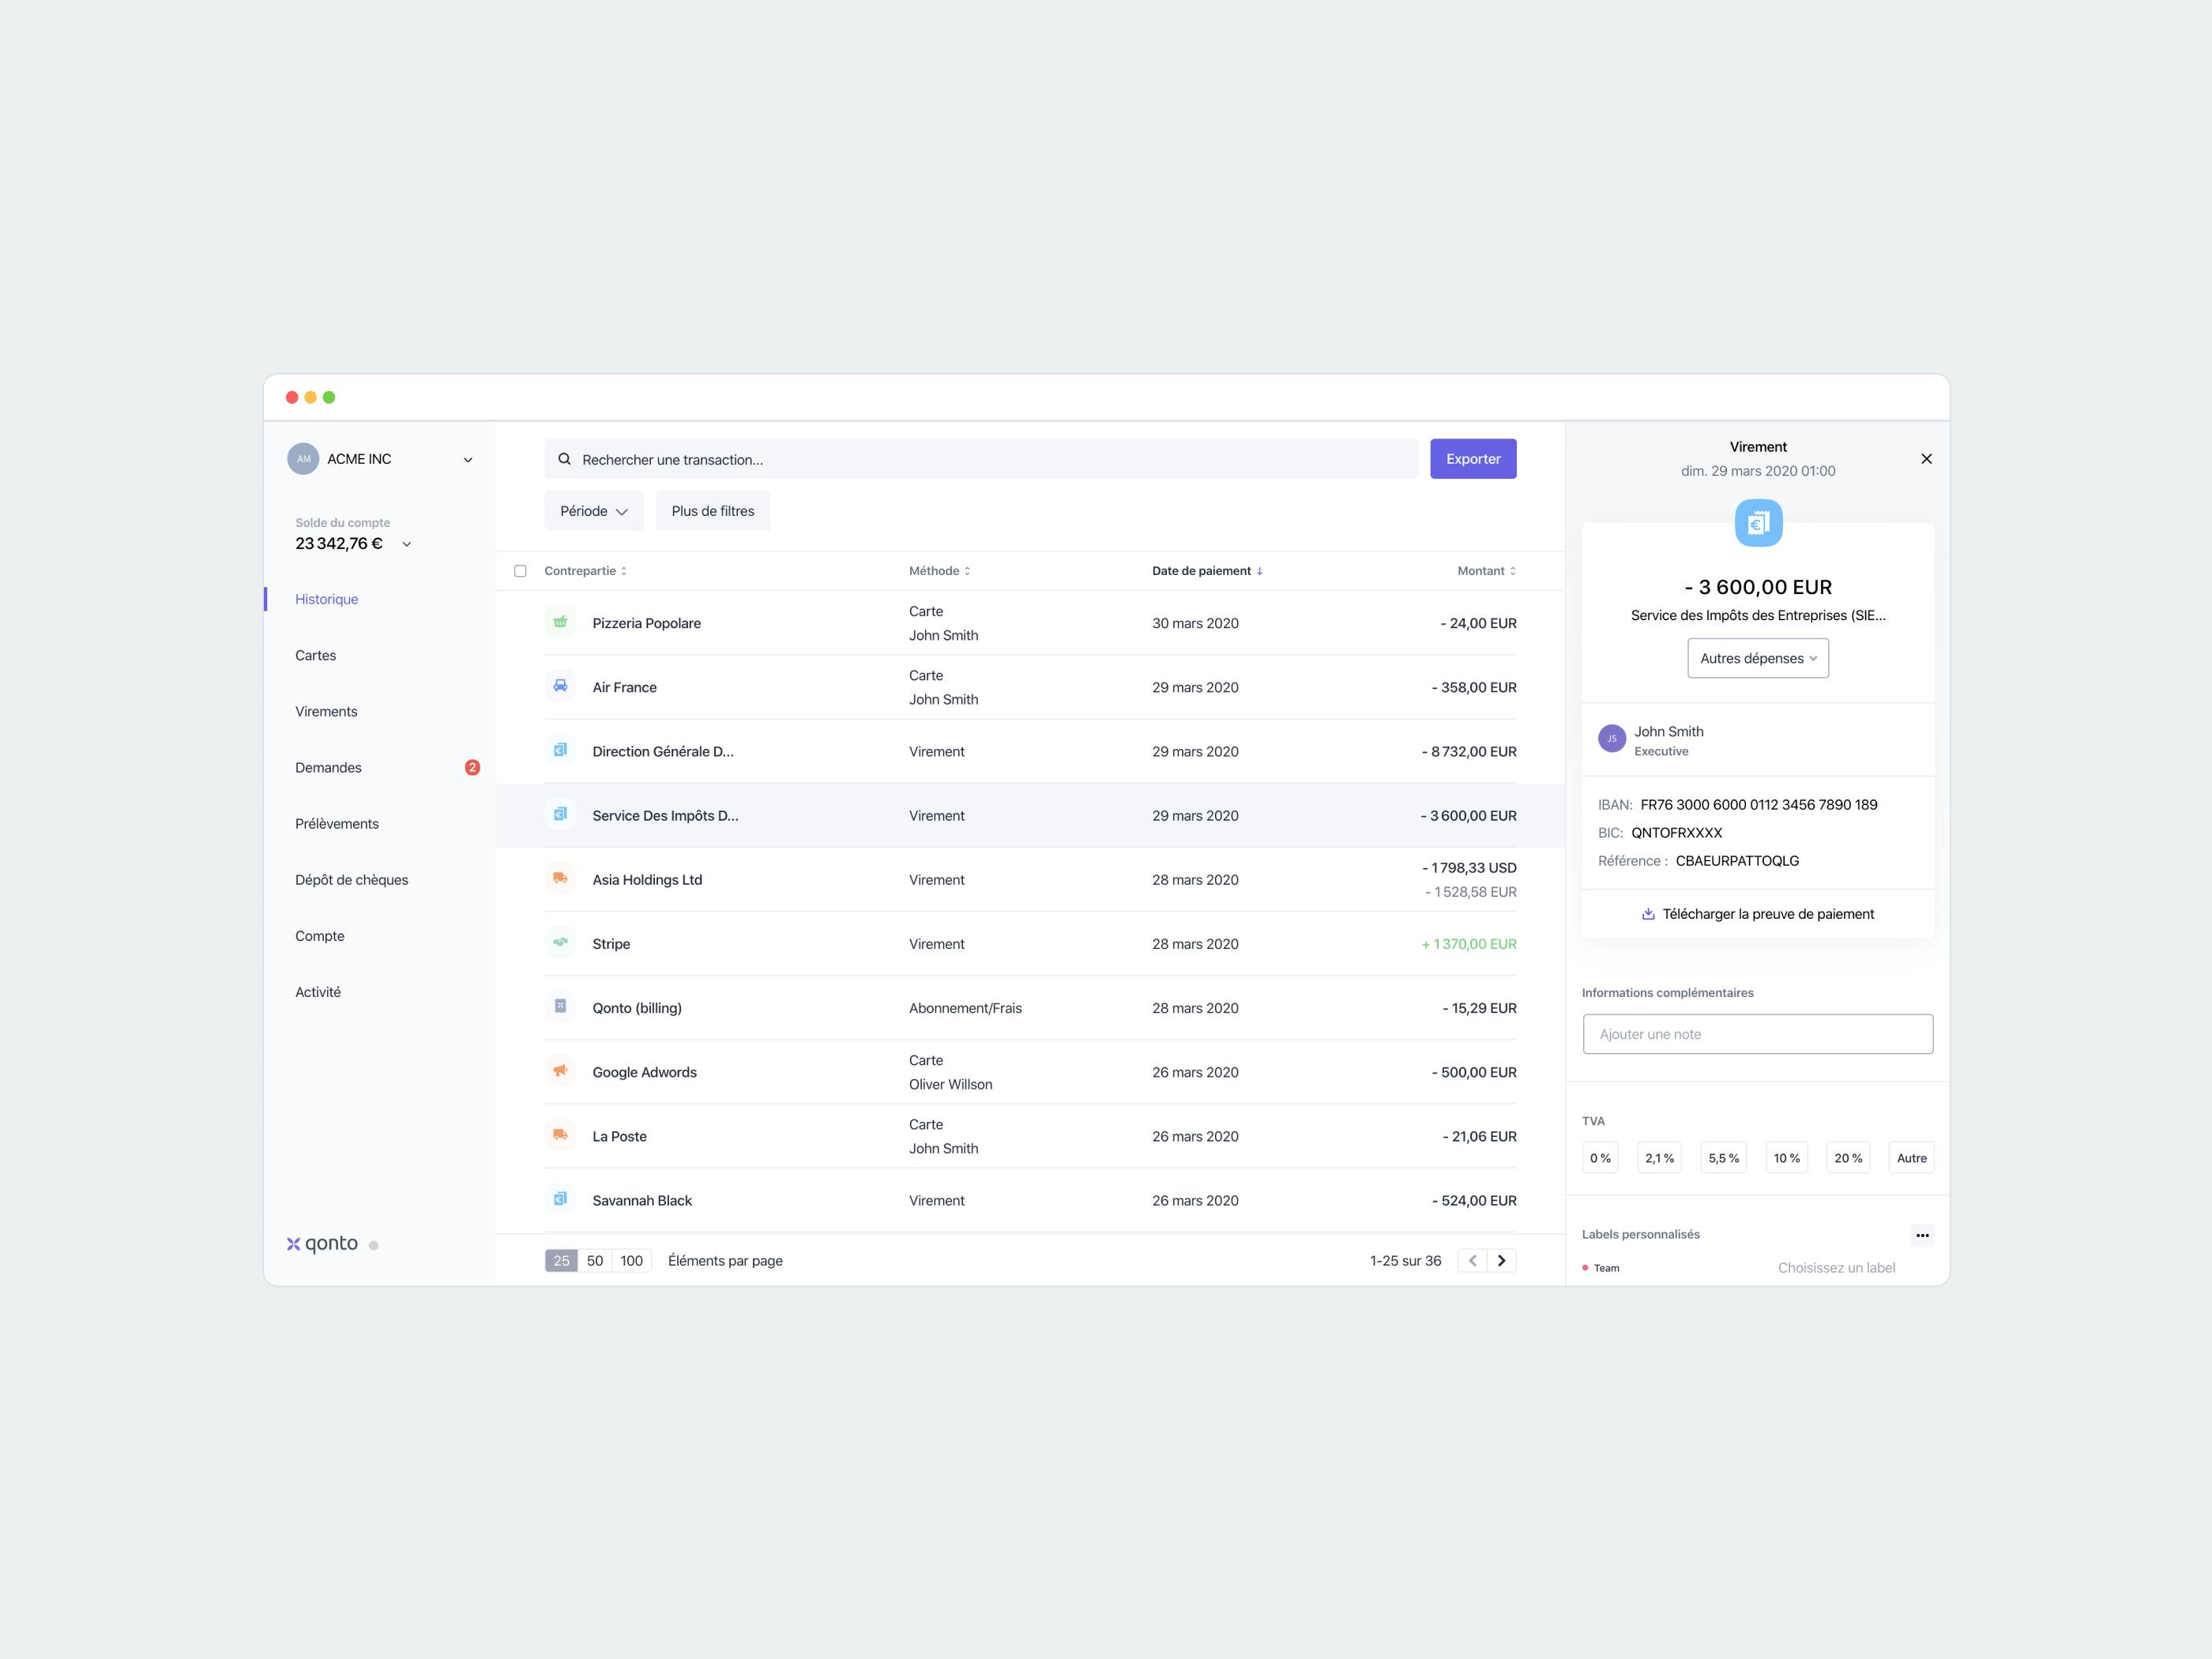Click the Google Adwords megaphone icon

(560, 1071)
